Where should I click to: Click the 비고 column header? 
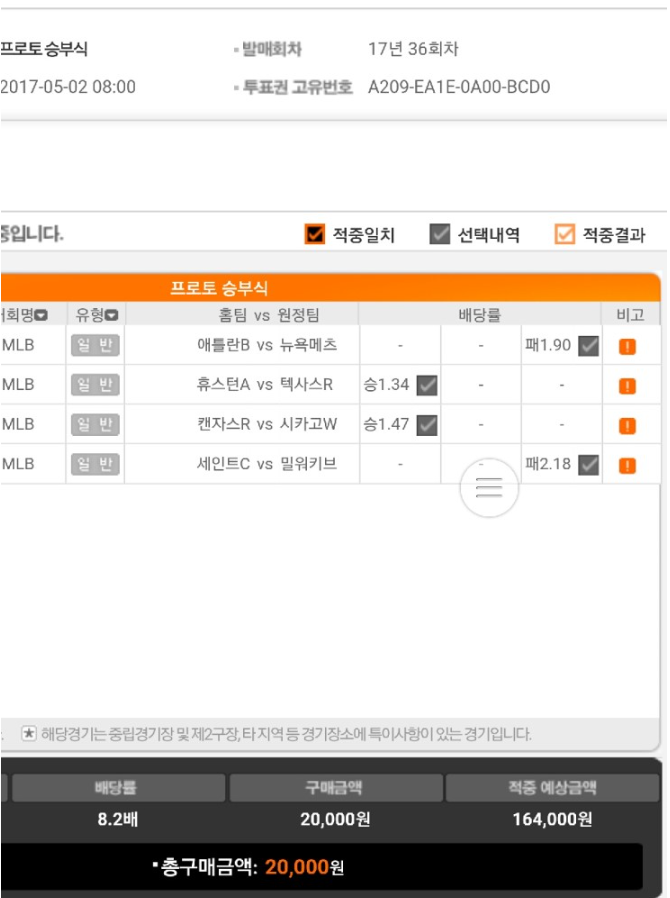[630, 314]
